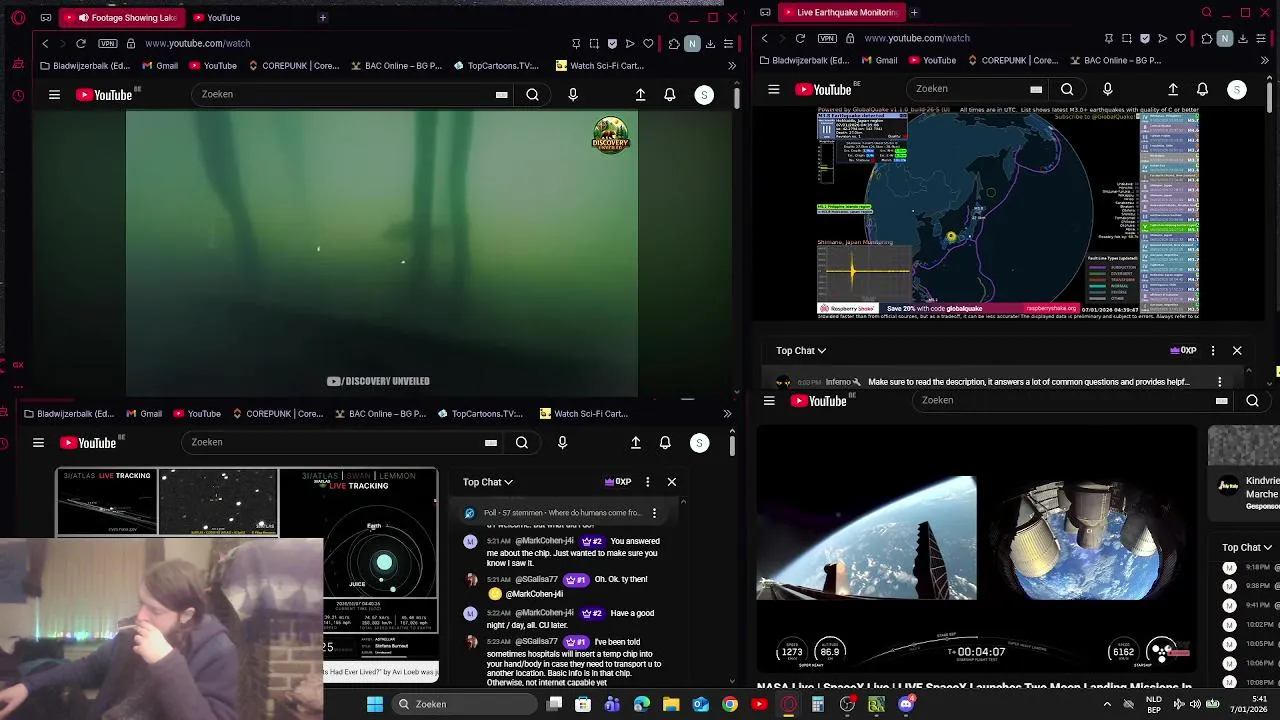Open the Discord icon on the taskbar
The image size is (1280, 720).
[x=906, y=704]
